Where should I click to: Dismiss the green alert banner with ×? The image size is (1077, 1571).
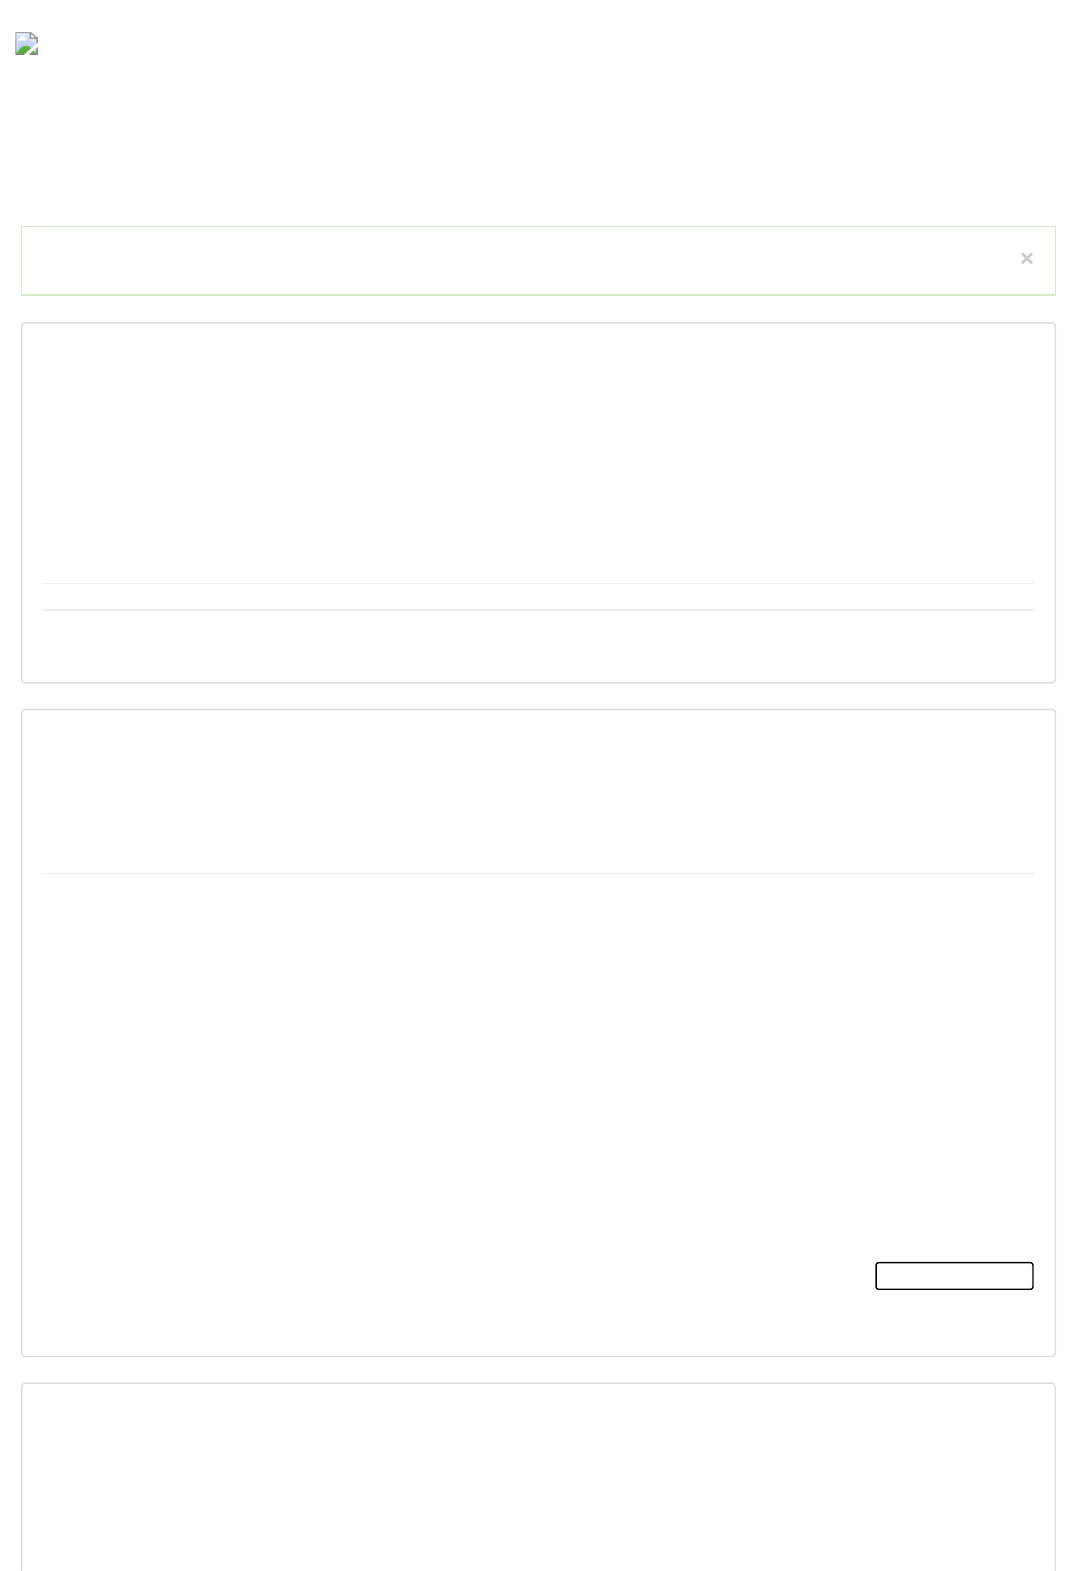point(1026,259)
